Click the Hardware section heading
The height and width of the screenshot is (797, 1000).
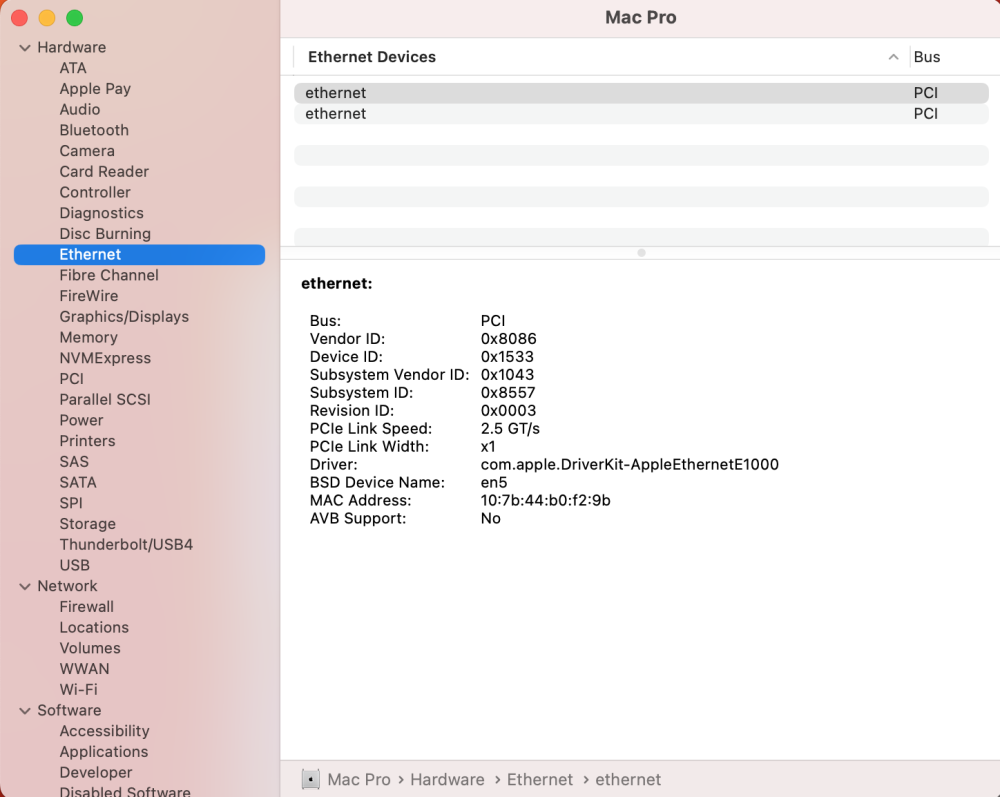71,48
